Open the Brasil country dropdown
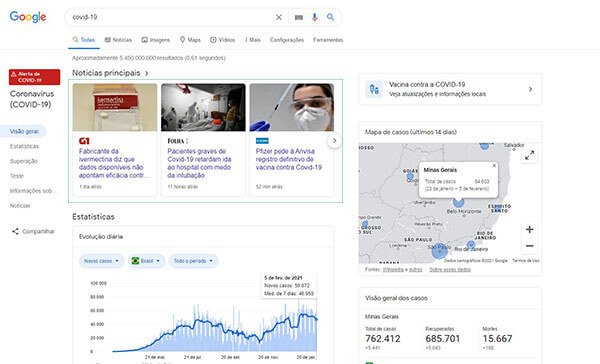The width and height of the screenshot is (600, 364). [x=146, y=261]
